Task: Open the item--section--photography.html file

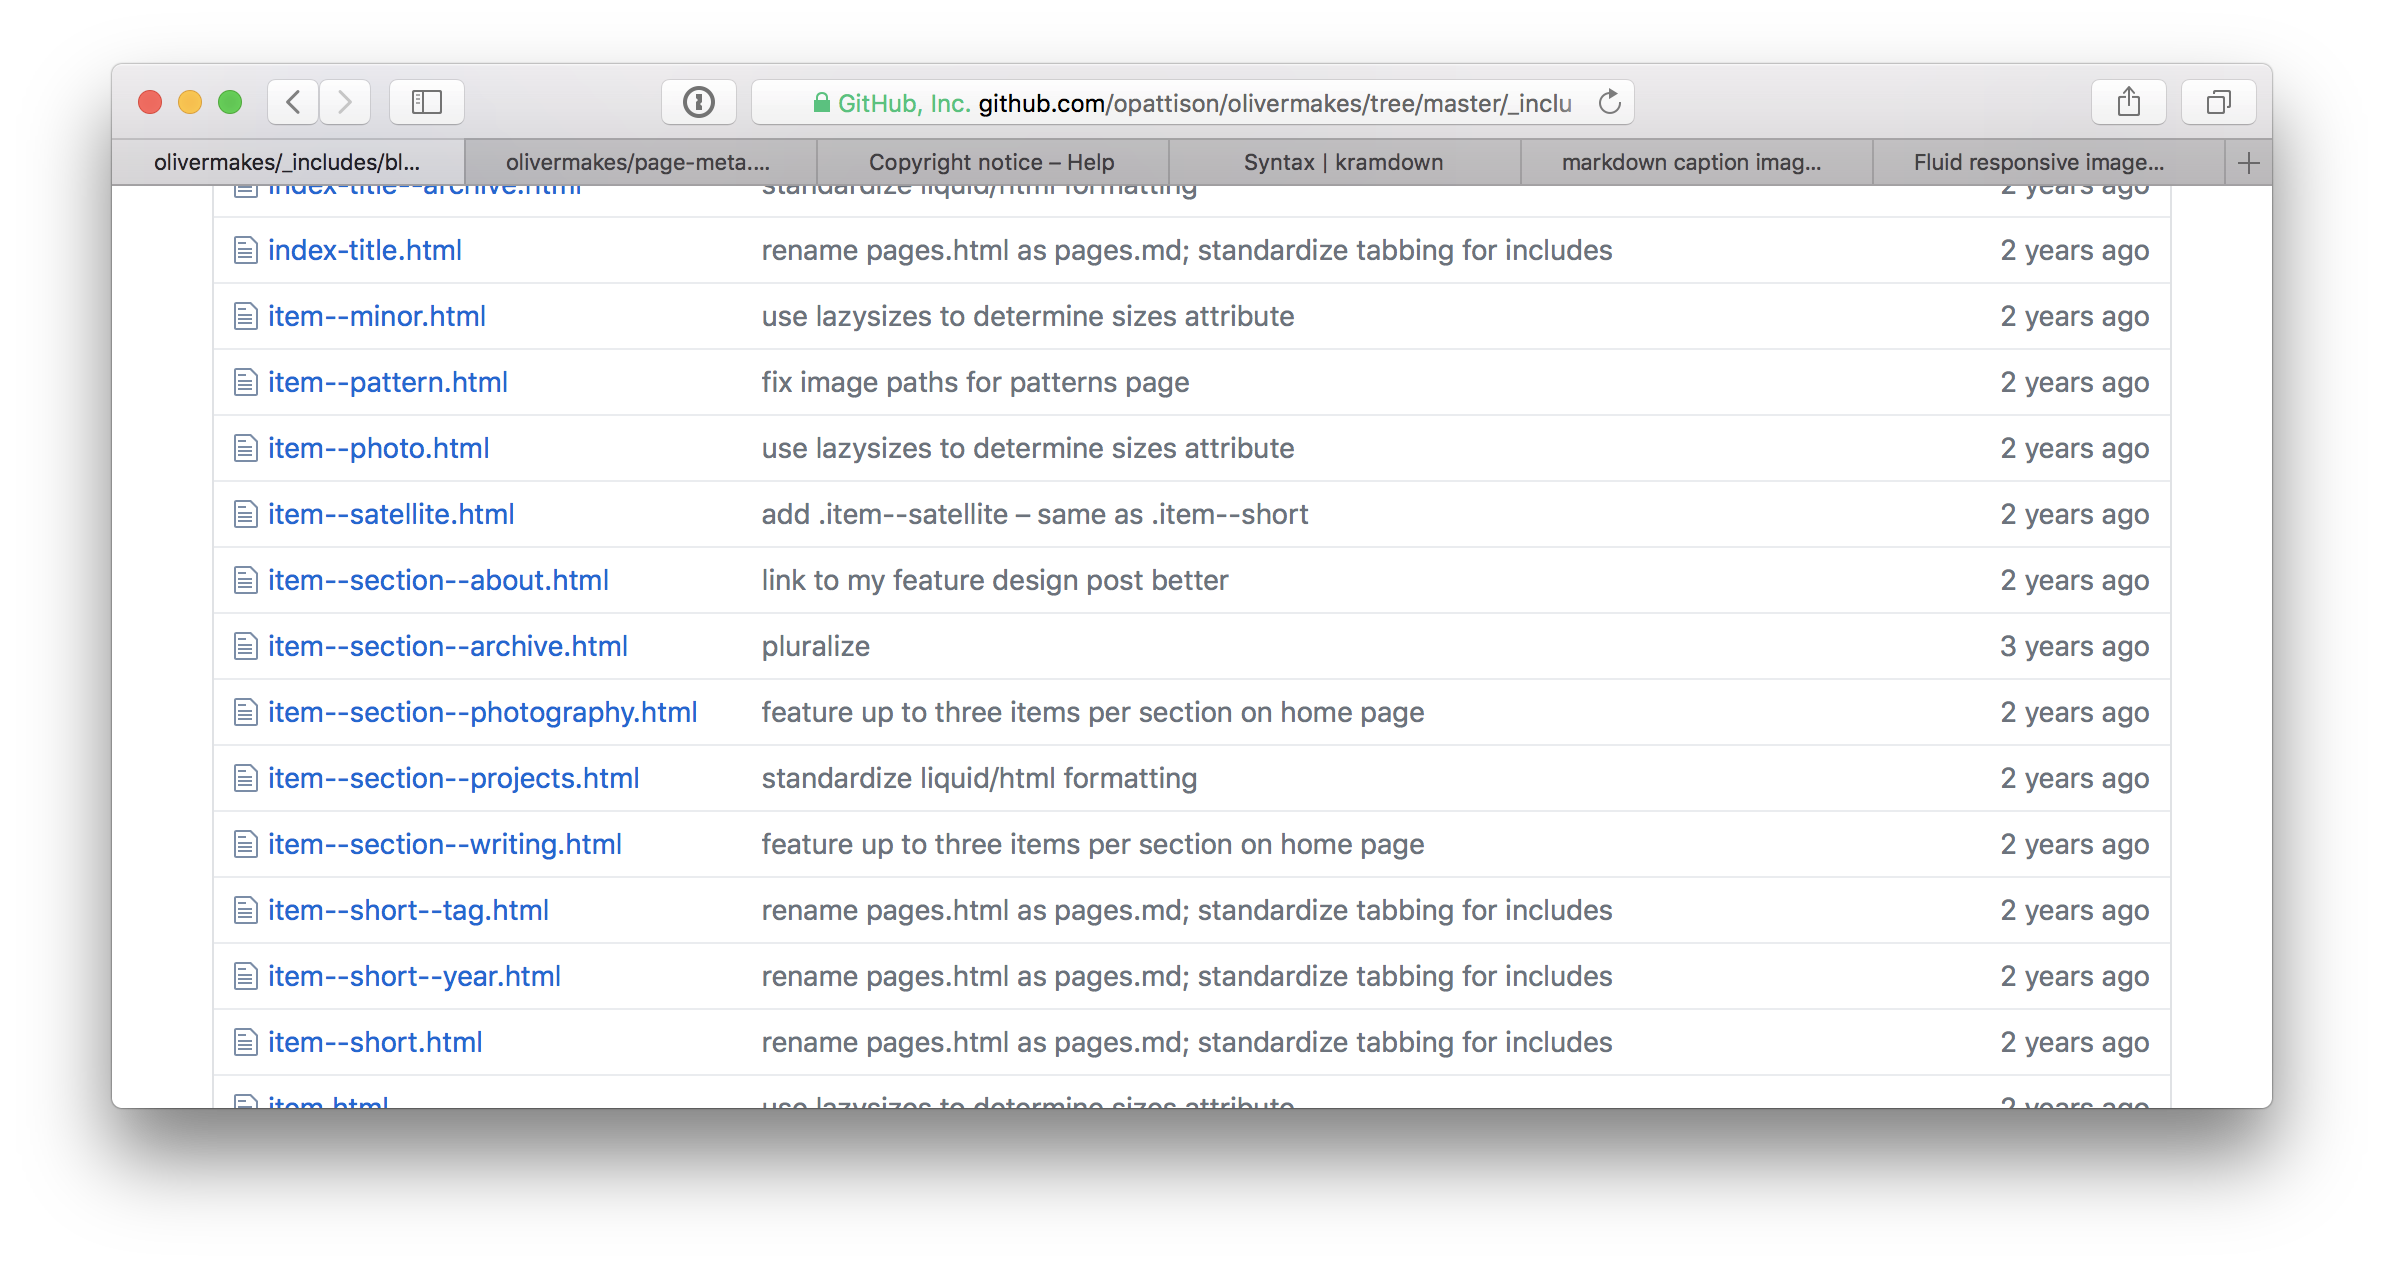Action: click(x=482, y=712)
